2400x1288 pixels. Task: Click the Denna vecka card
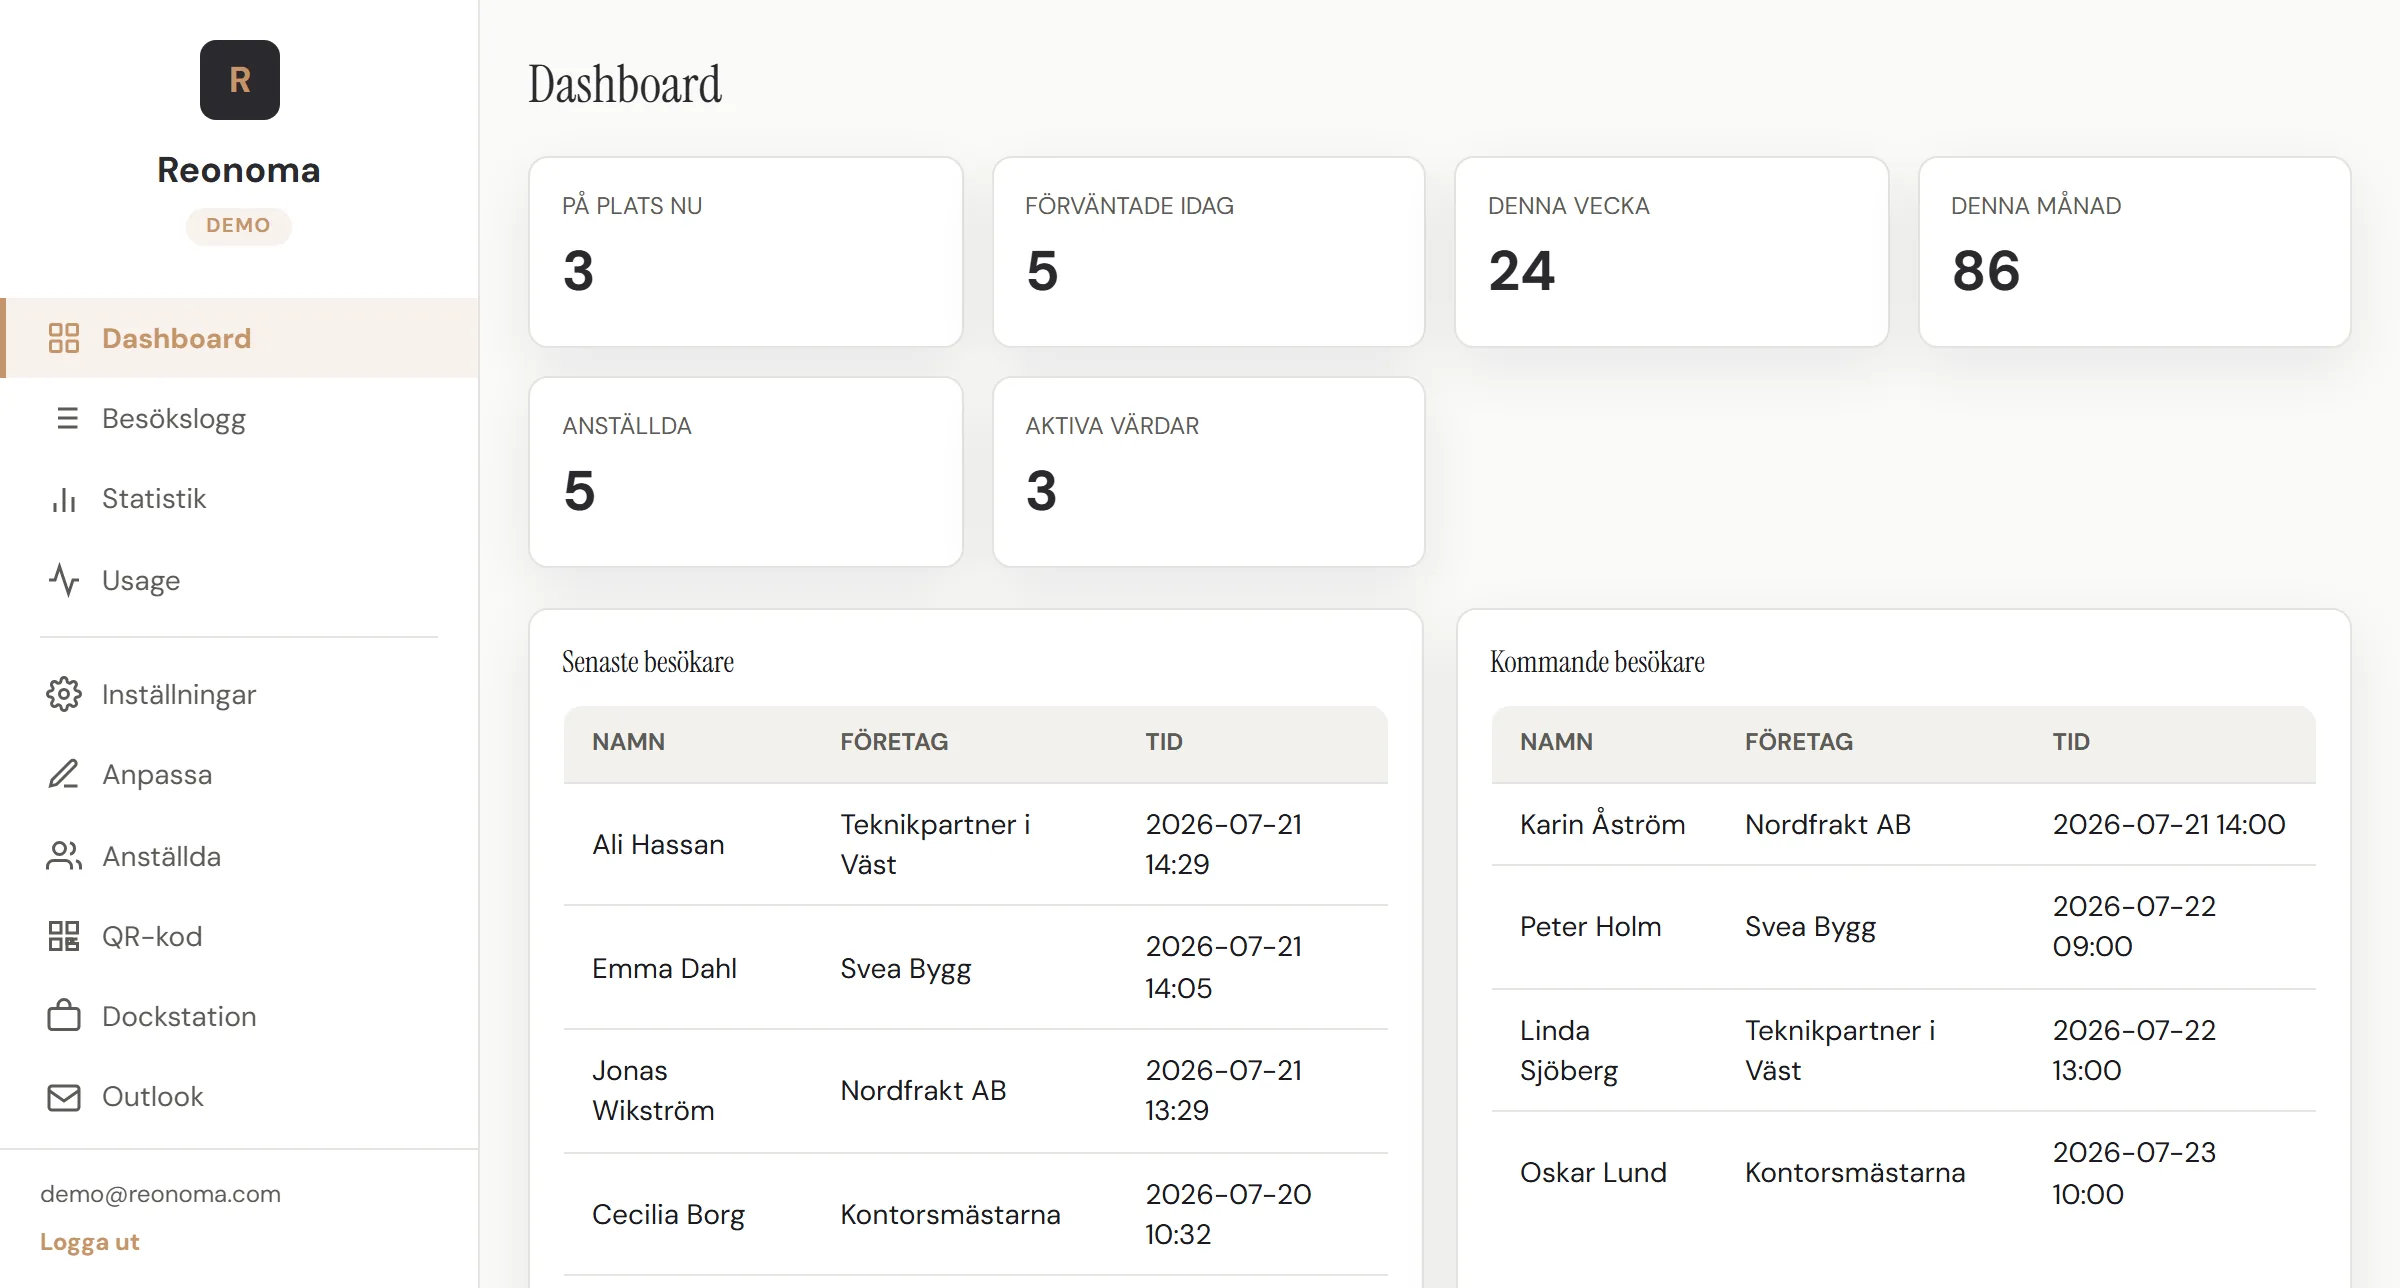(x=1672, y=252)
